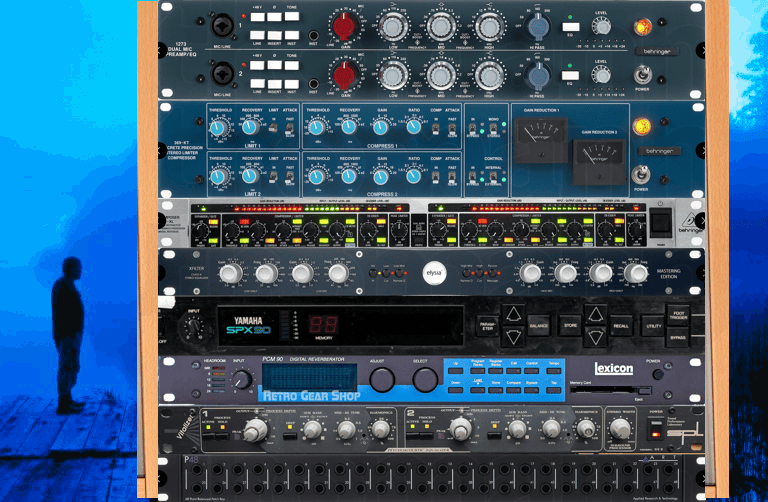The image size is (768, 502).
Task: Click the STEREO WIDTH knob on SPL Vitalizer
Action: coord(621,429)
